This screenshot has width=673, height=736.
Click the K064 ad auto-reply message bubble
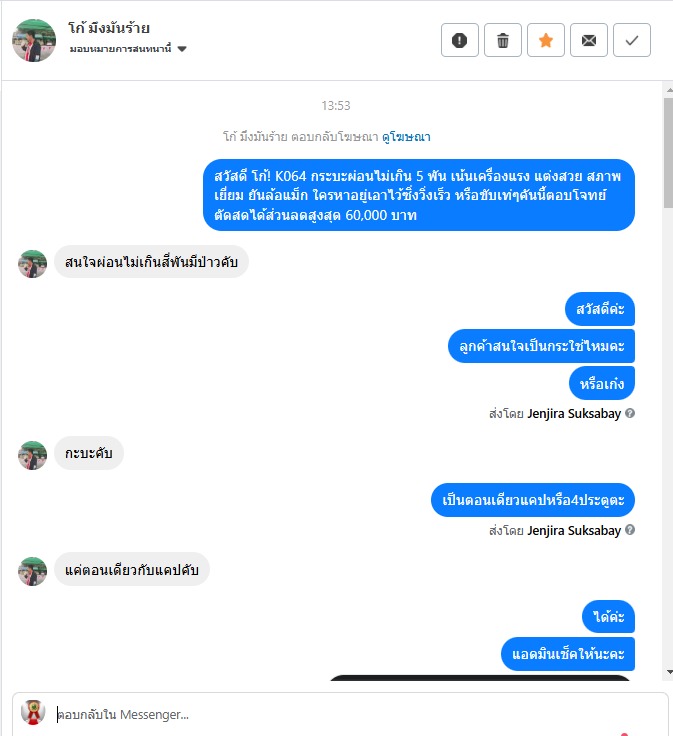pyautogui.click(x=419, y=195)
